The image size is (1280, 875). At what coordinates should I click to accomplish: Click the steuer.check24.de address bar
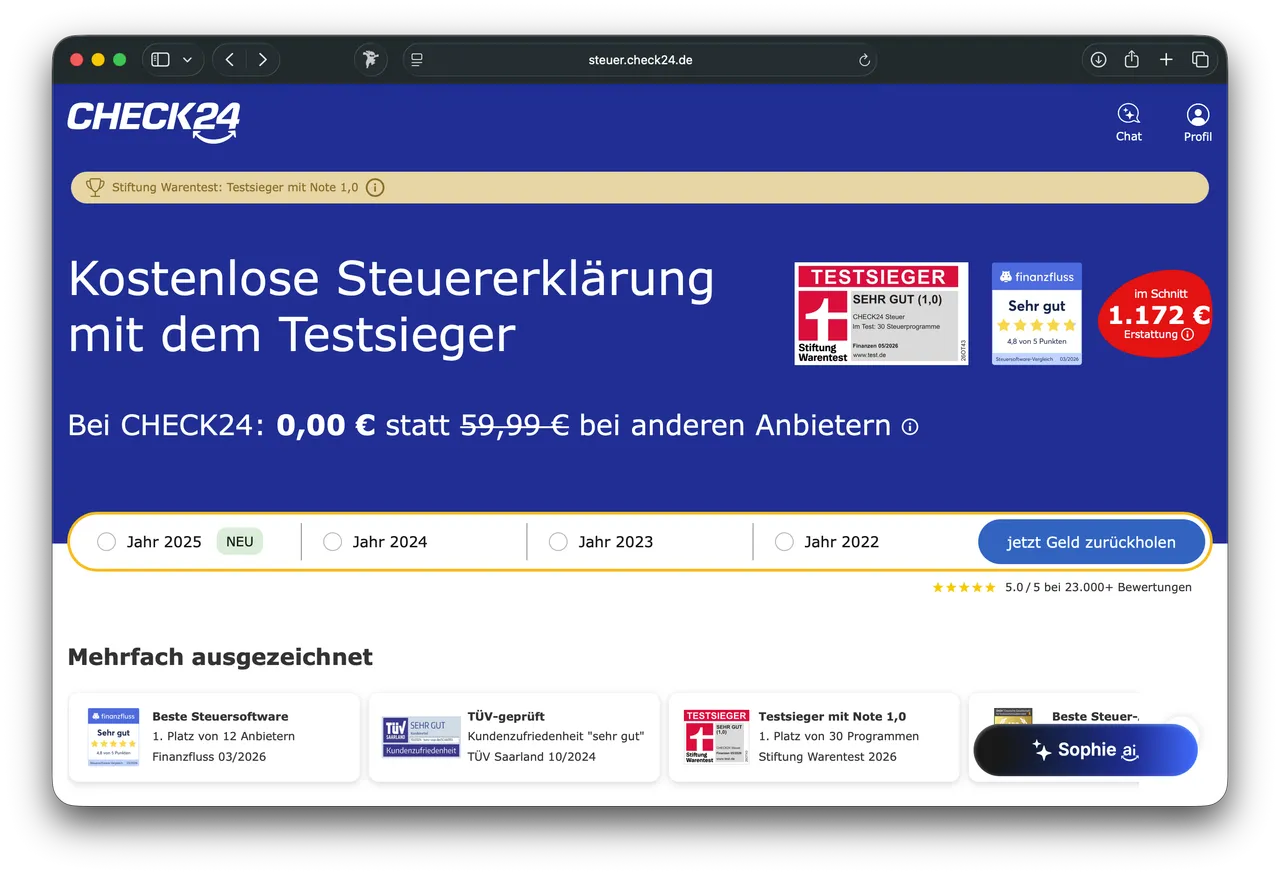point(640,60)
